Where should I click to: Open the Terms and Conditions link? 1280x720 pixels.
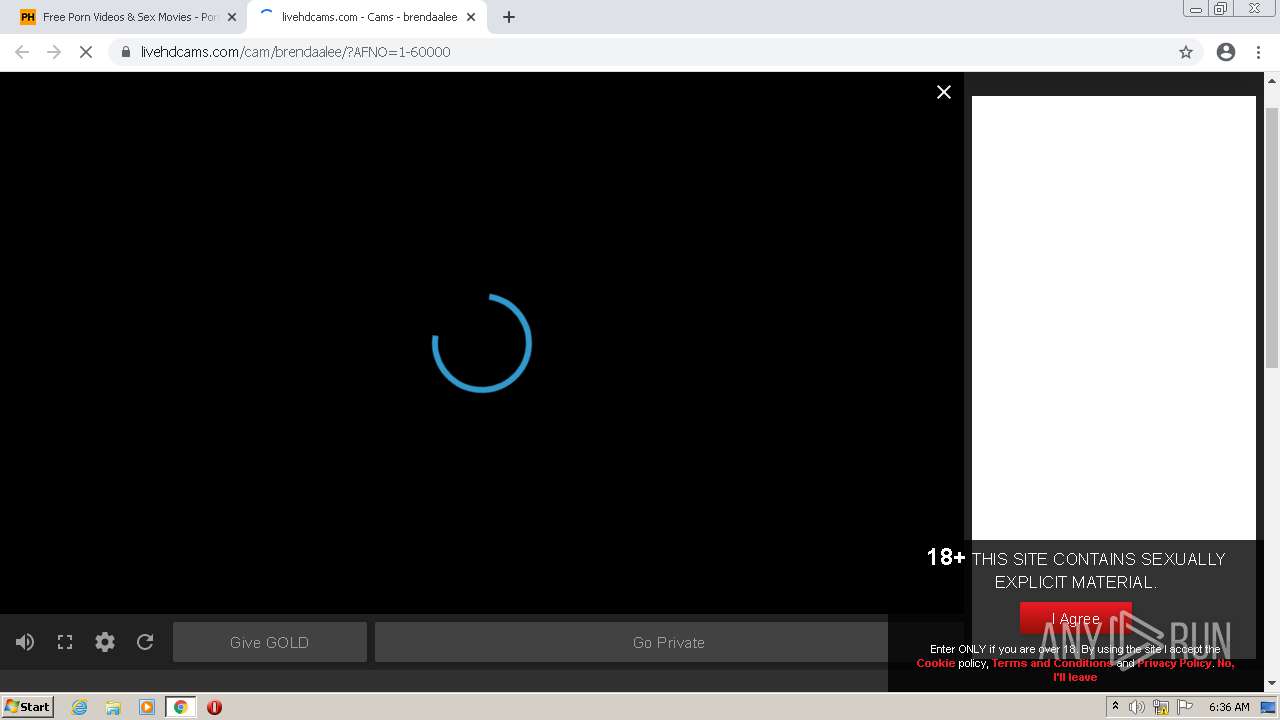[x=1052, y=663]
